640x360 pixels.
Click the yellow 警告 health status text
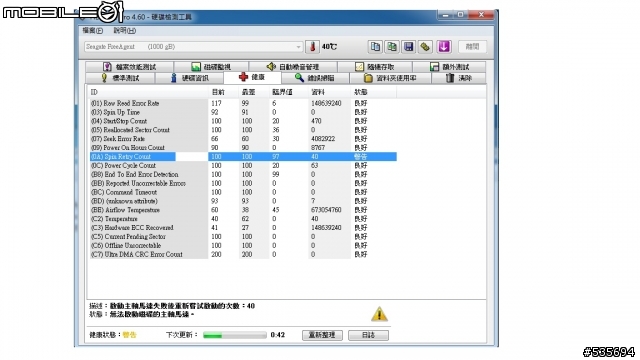[129, 335]
